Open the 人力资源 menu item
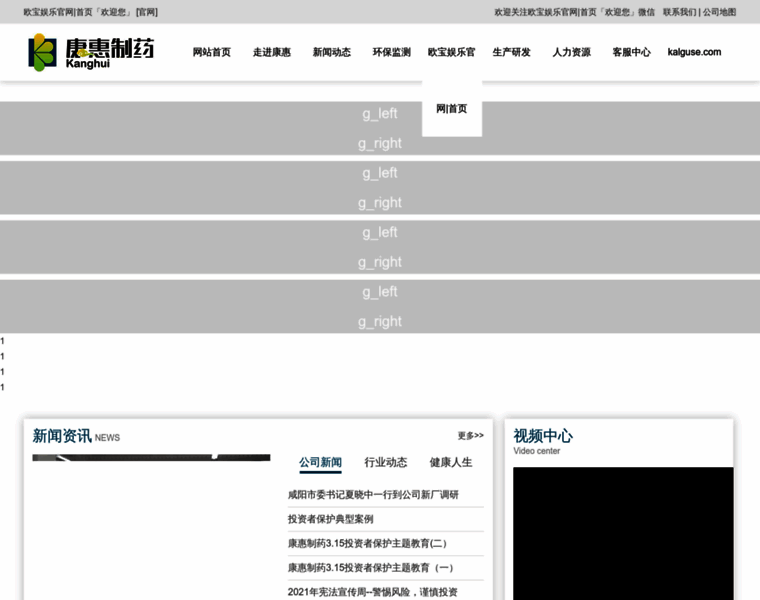Viewport: 760px width, 600px height. pyautogui.click(x=571, y=52)
